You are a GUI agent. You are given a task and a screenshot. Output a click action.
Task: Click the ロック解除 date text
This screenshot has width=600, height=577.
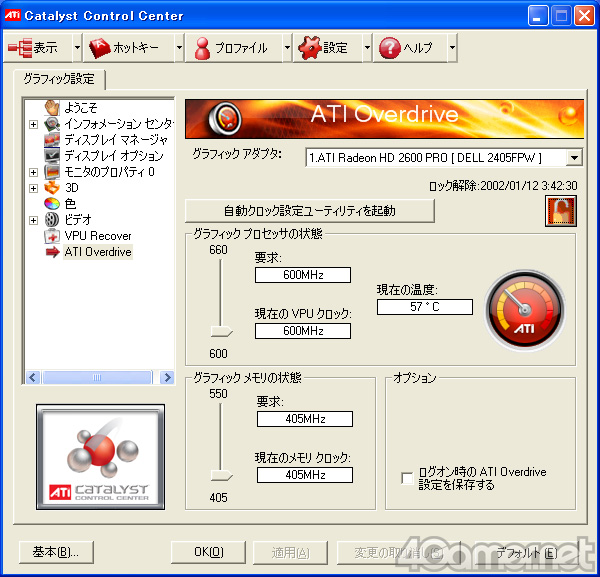pyautogui.click(x=503, y=186)
